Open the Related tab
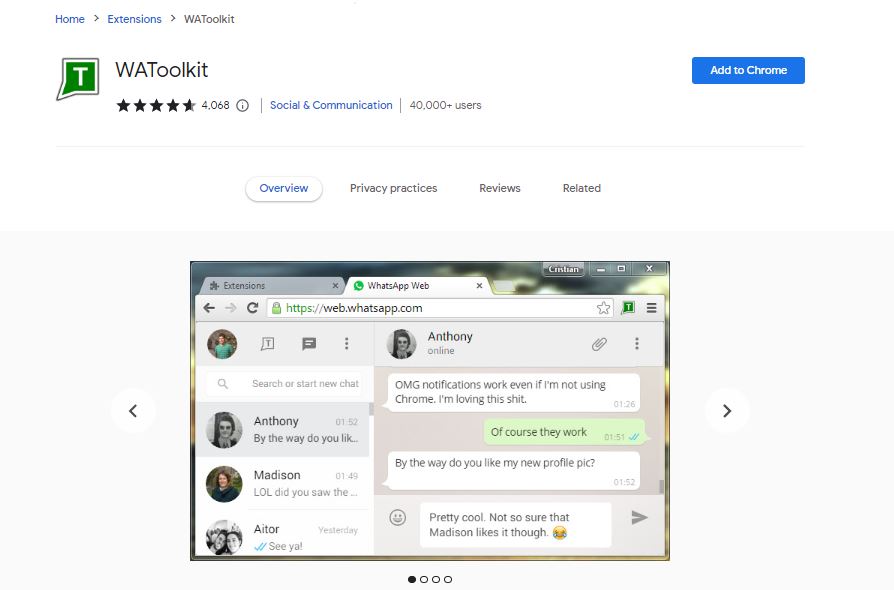Image resolution: width=894 pixels, height=590 pixels. tap(582, 189)
